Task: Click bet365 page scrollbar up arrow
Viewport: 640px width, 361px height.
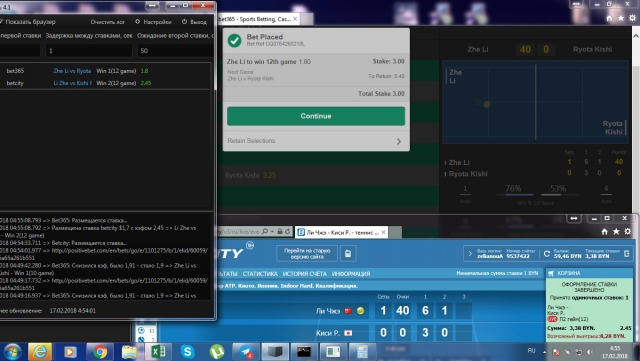Action: (636, 36)
